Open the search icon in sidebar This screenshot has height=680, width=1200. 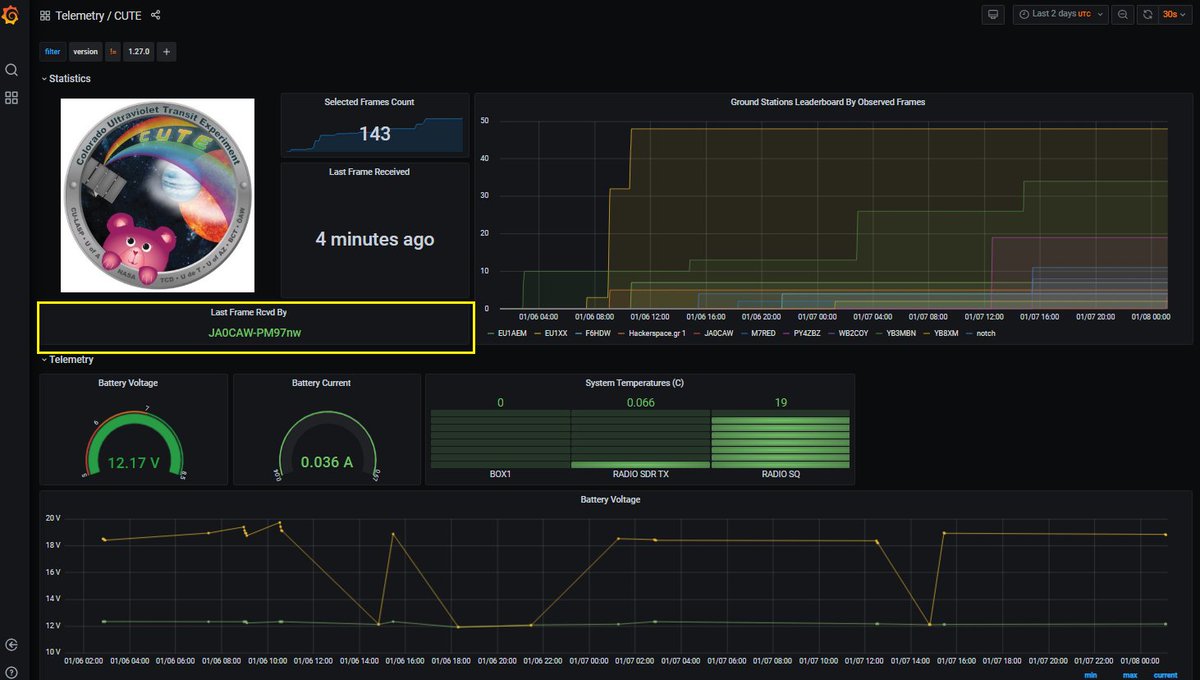click(12, 70)
